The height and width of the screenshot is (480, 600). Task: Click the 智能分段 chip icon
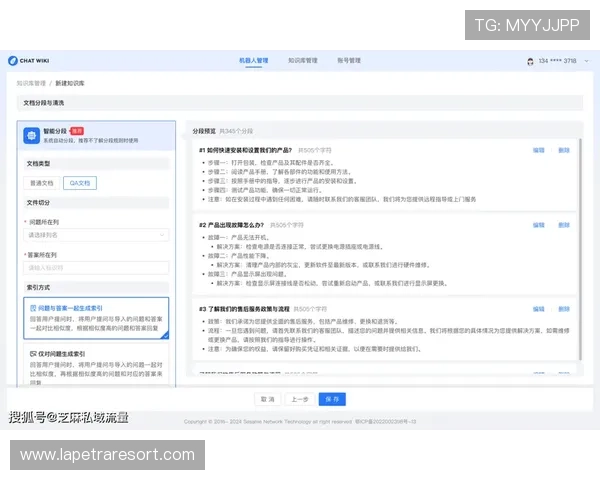tap(31, 136)
